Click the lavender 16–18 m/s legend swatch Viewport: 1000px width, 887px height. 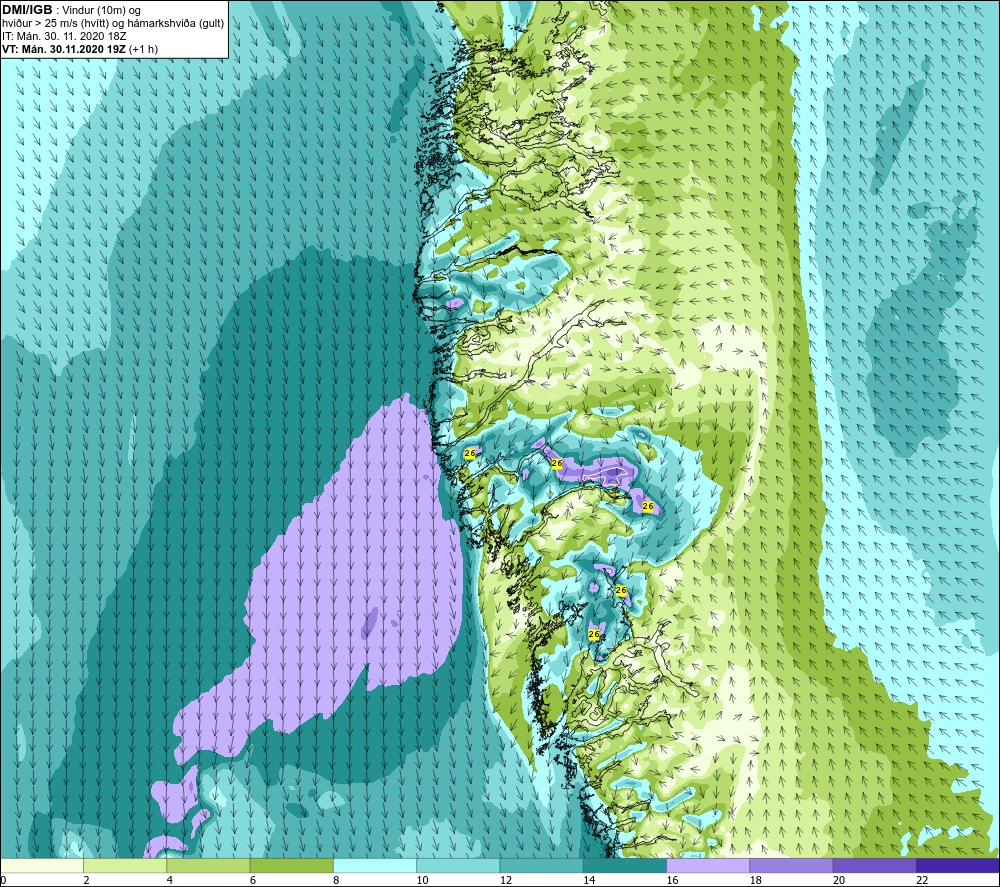point(708,865)
